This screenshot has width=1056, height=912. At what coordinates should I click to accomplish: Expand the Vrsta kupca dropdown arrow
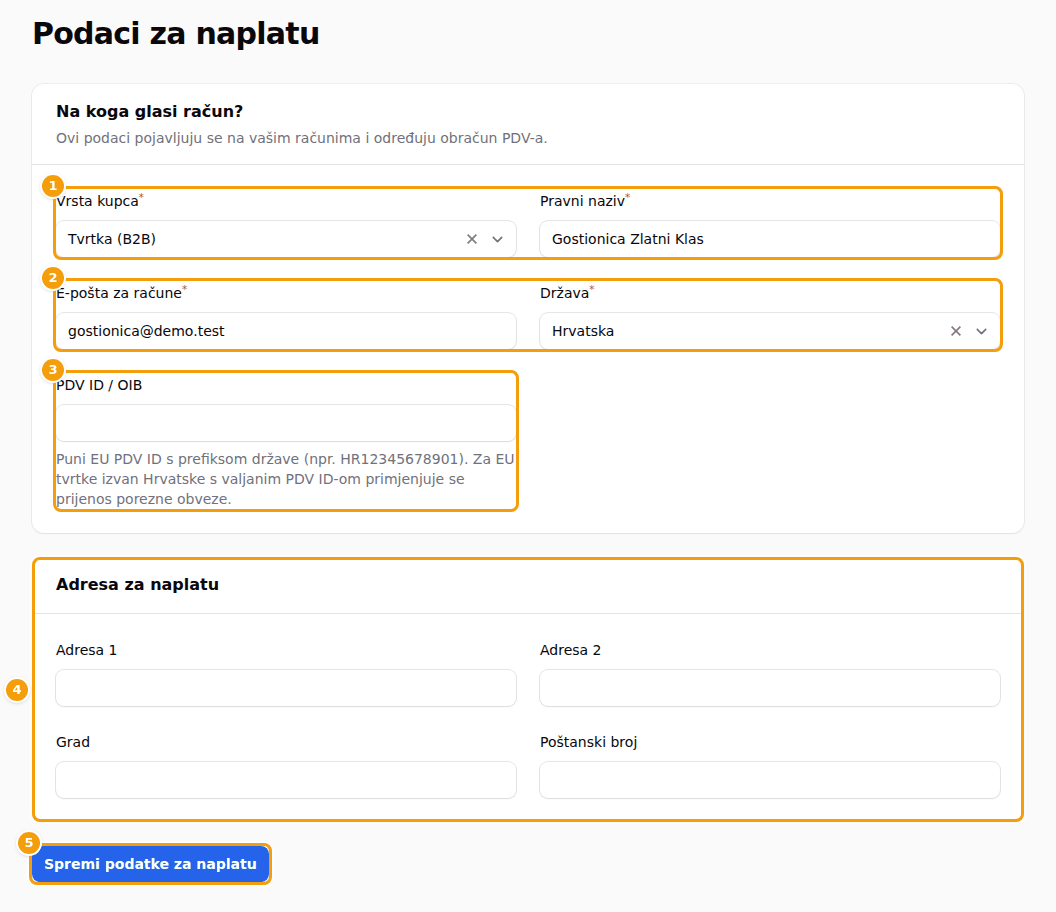(498, 239)
